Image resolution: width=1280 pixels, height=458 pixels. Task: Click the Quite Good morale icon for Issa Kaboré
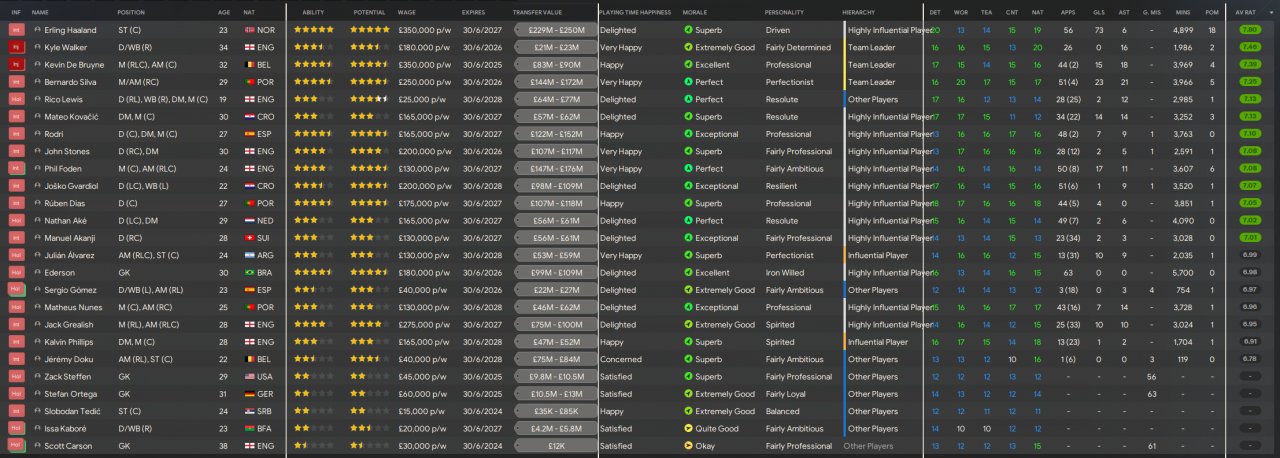pos(688,428)
